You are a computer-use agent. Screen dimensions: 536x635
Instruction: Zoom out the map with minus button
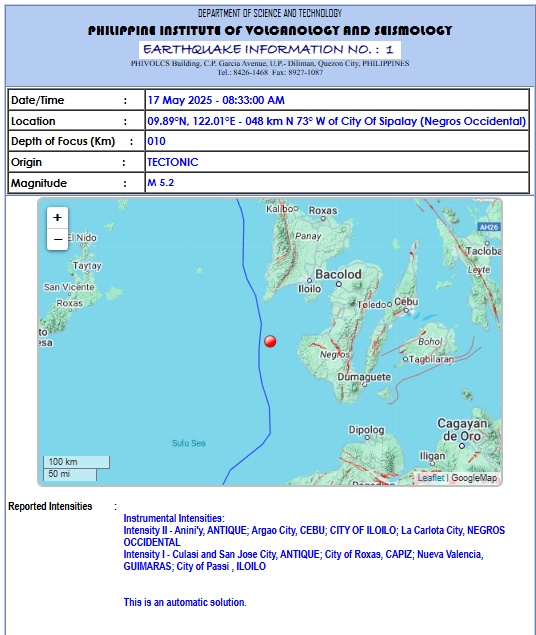pos(57,239)
